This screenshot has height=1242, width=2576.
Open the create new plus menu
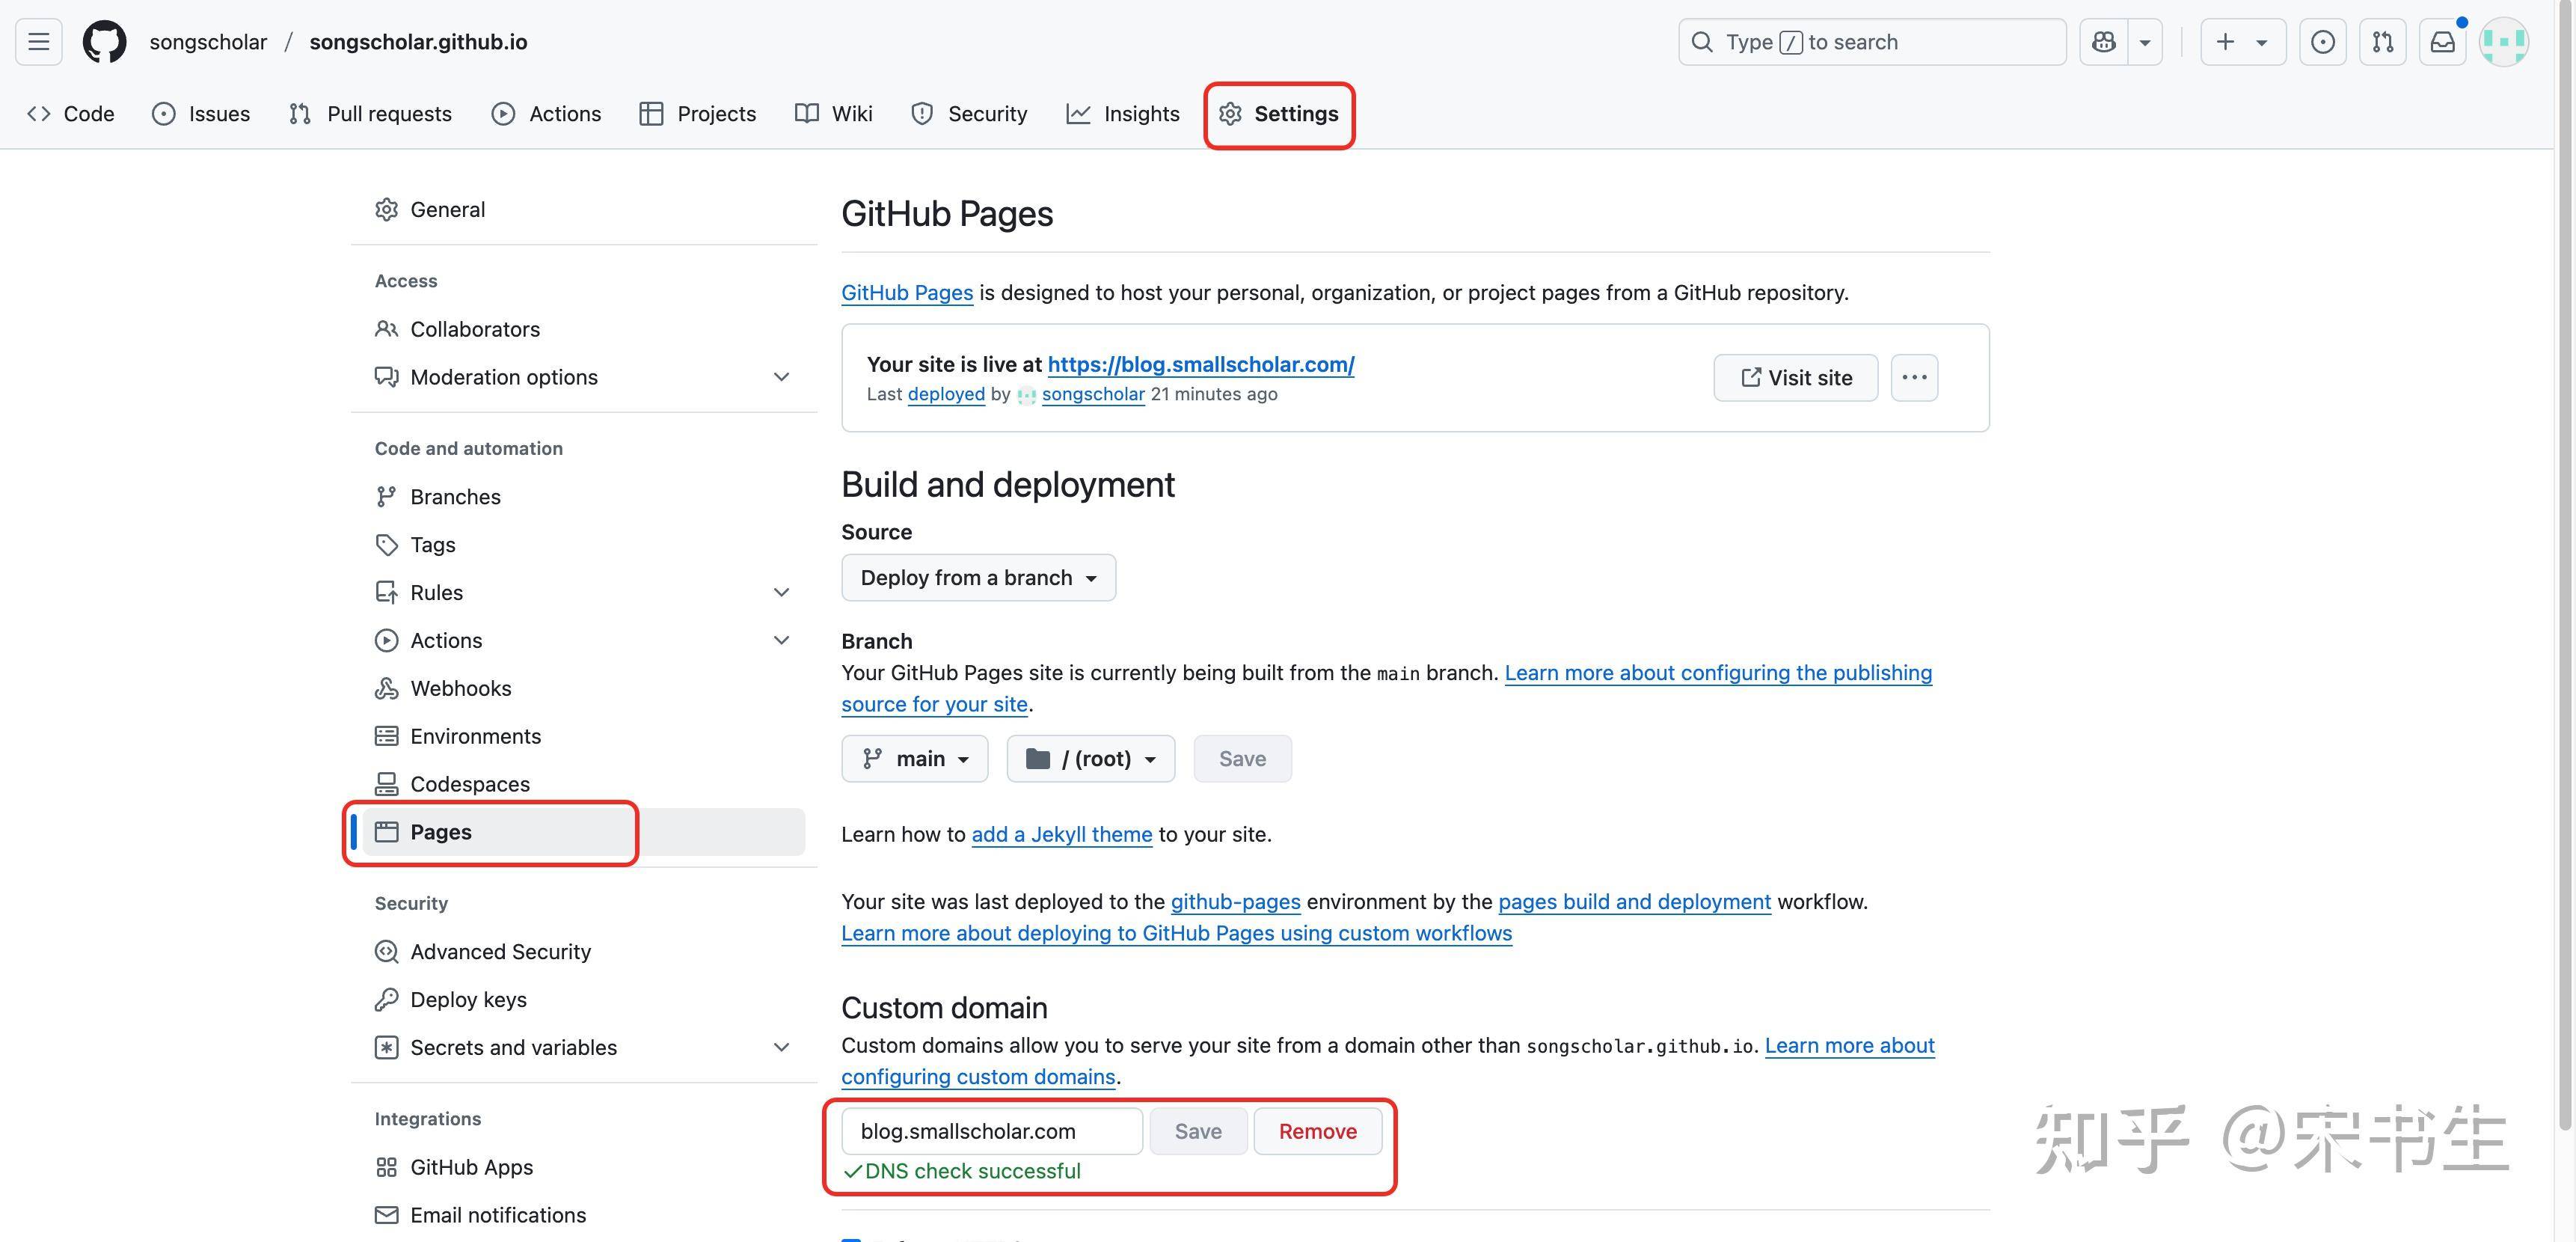pos(2243,42)
